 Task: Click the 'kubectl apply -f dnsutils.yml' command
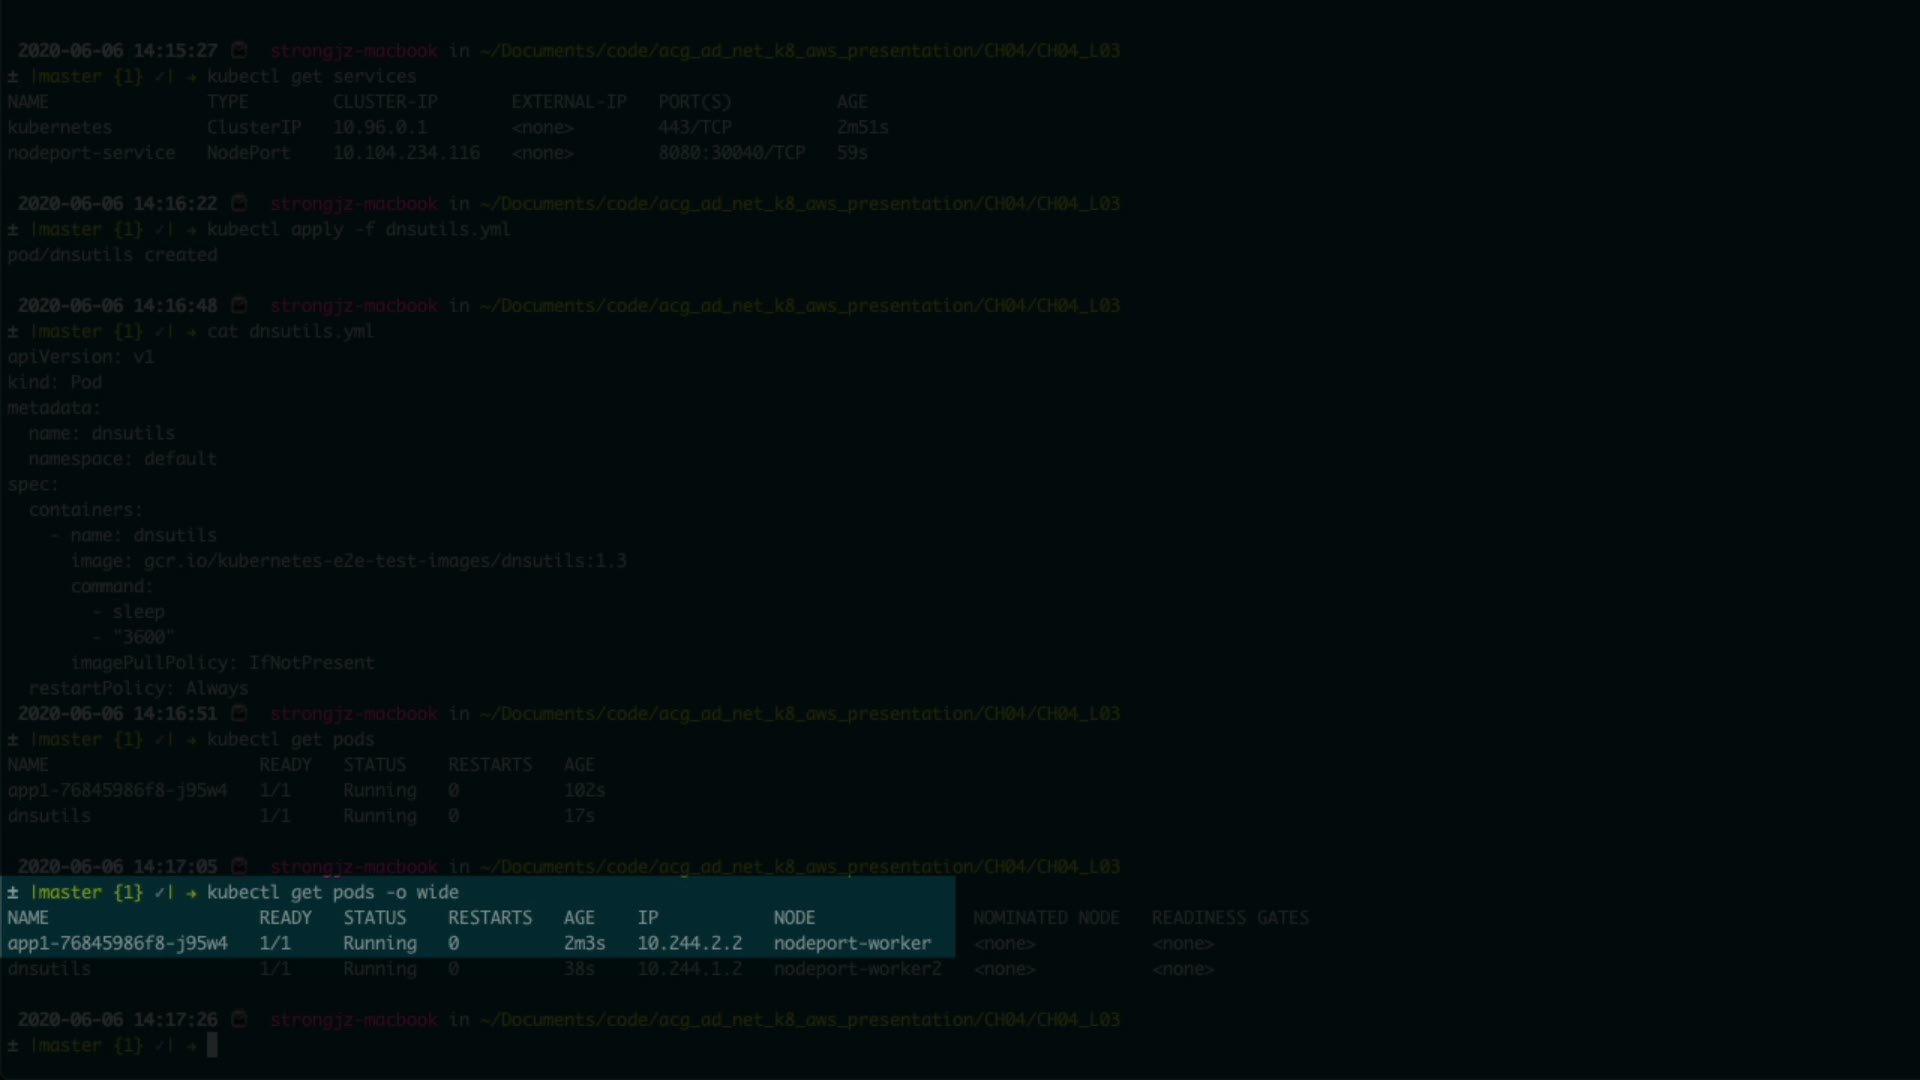pos(358,230)
